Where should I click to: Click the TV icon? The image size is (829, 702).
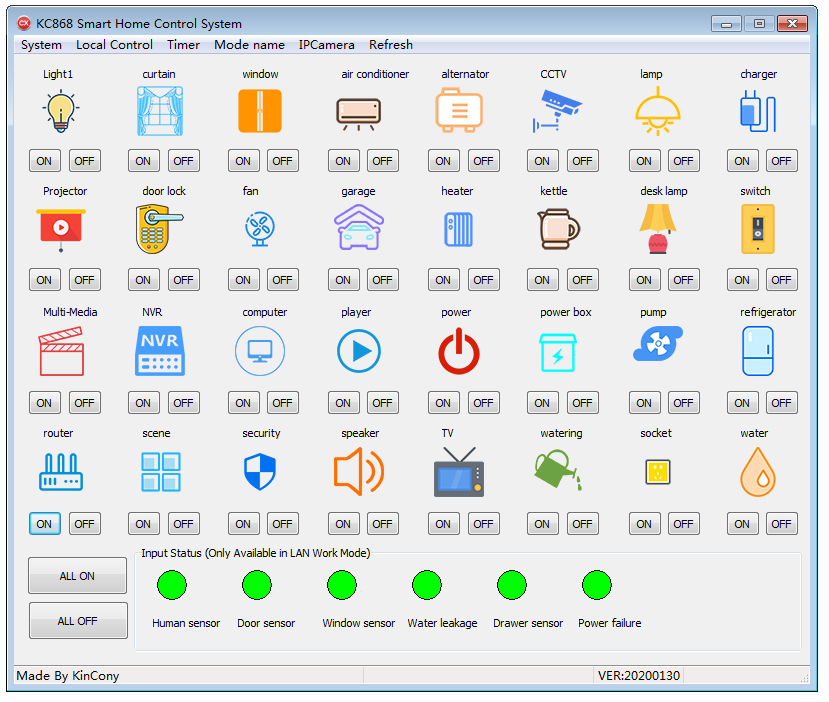pos(458,472)
